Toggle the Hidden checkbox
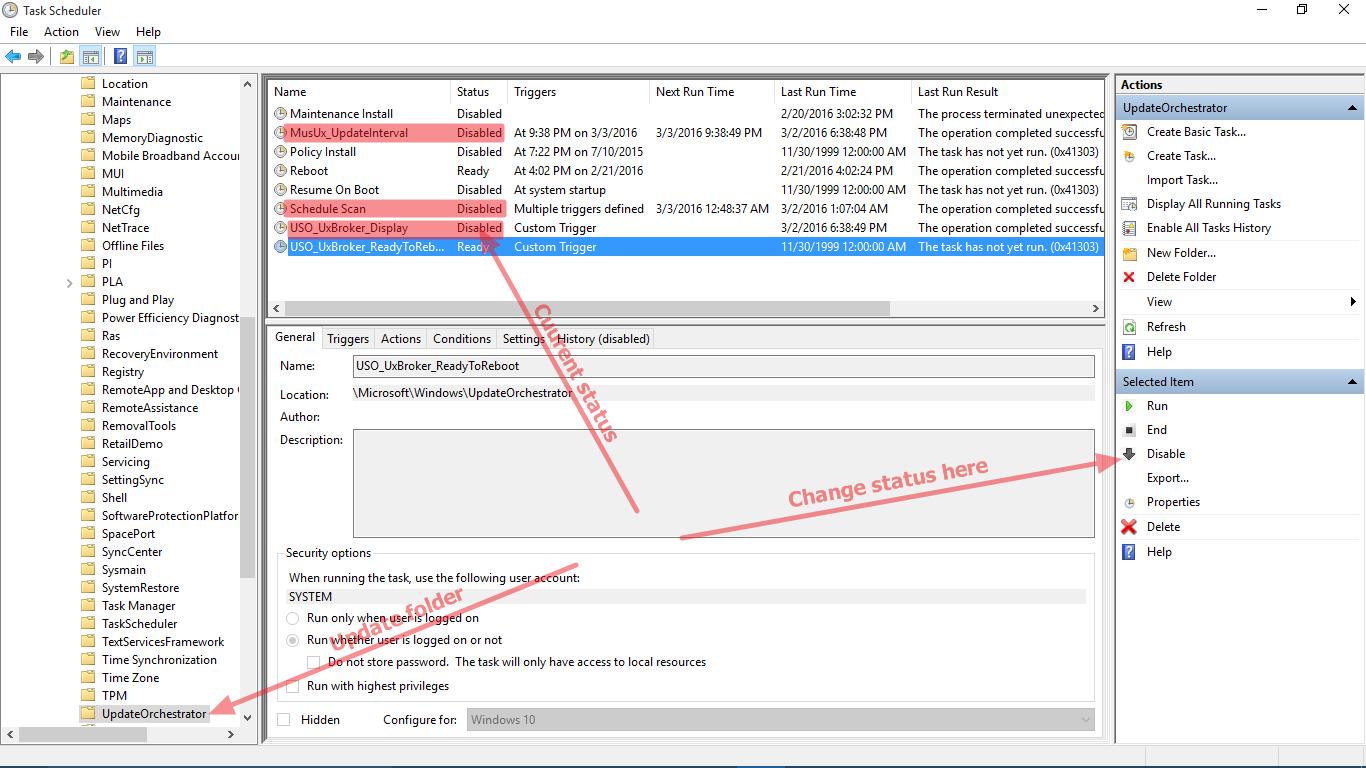Viewport: 1366px width, 768px height. 284,720
